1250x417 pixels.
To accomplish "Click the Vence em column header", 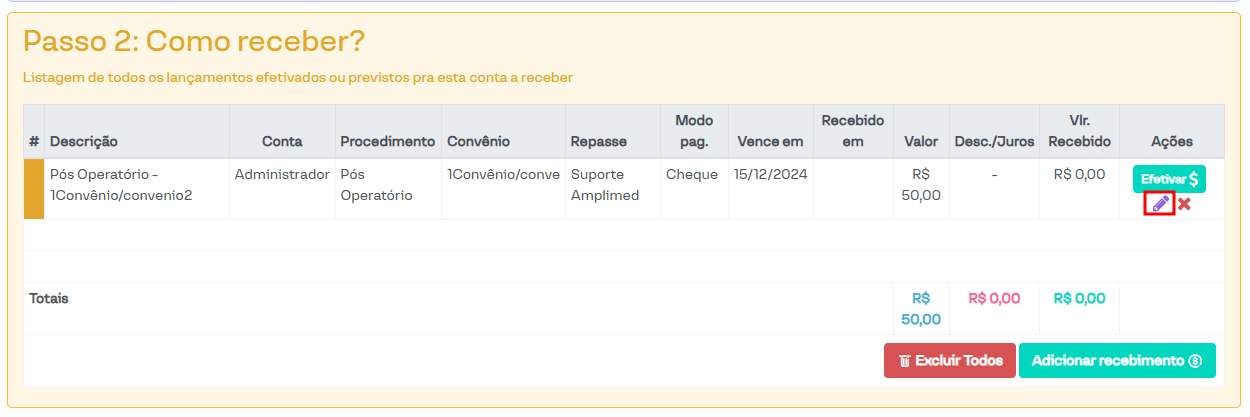I will [x=770, y=142].
